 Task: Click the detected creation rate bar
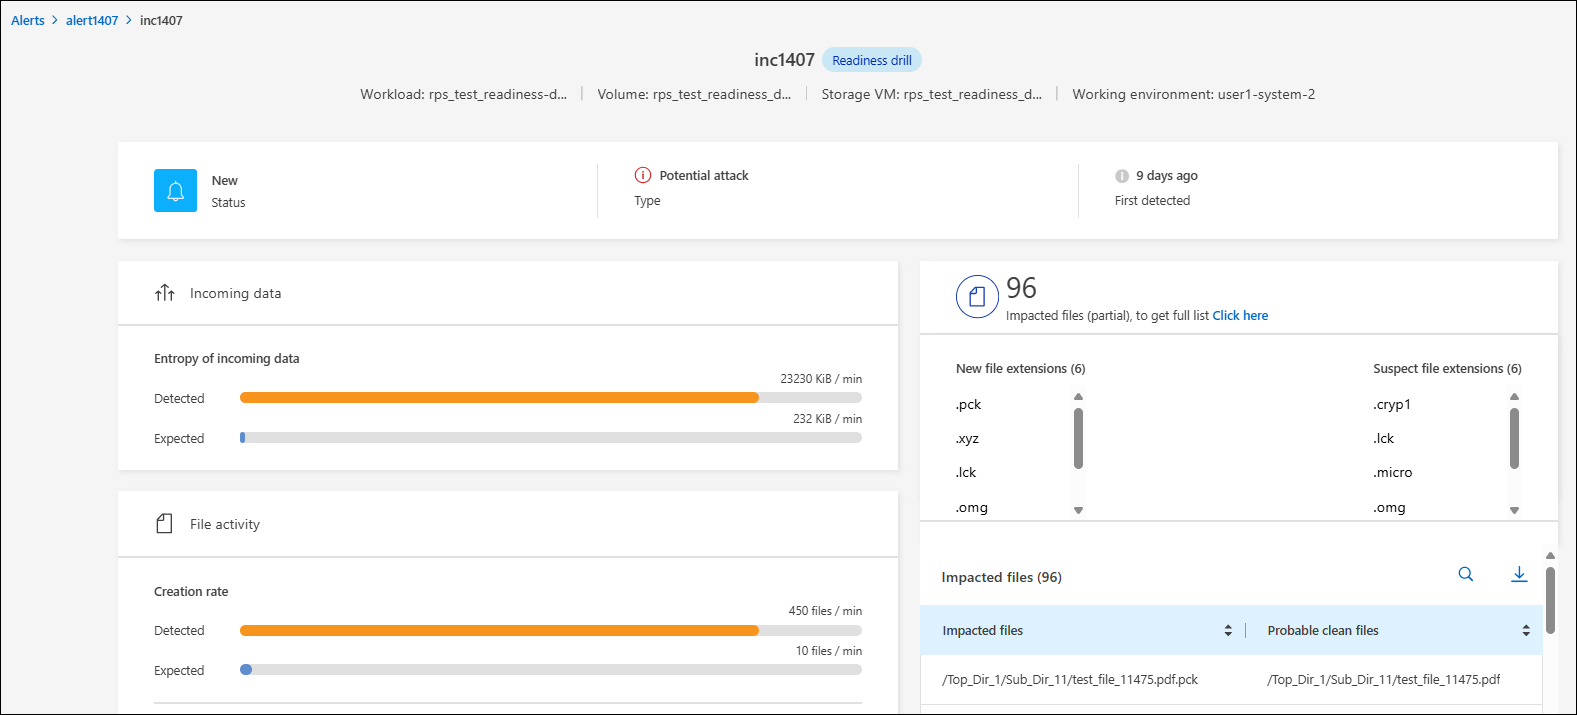point(499,630)
